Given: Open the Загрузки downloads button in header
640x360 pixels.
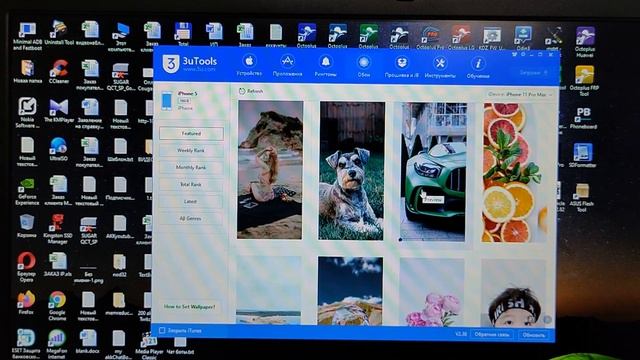Looking at the screenshot, I should [533, 73].
